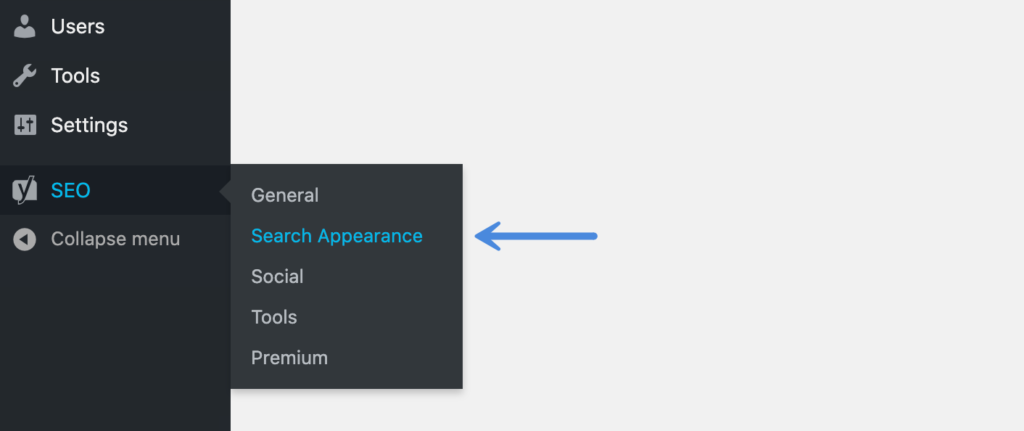This screenshot has height=431, width=1024.
Task: Open the Users menu label
Action: coord(78,27)
